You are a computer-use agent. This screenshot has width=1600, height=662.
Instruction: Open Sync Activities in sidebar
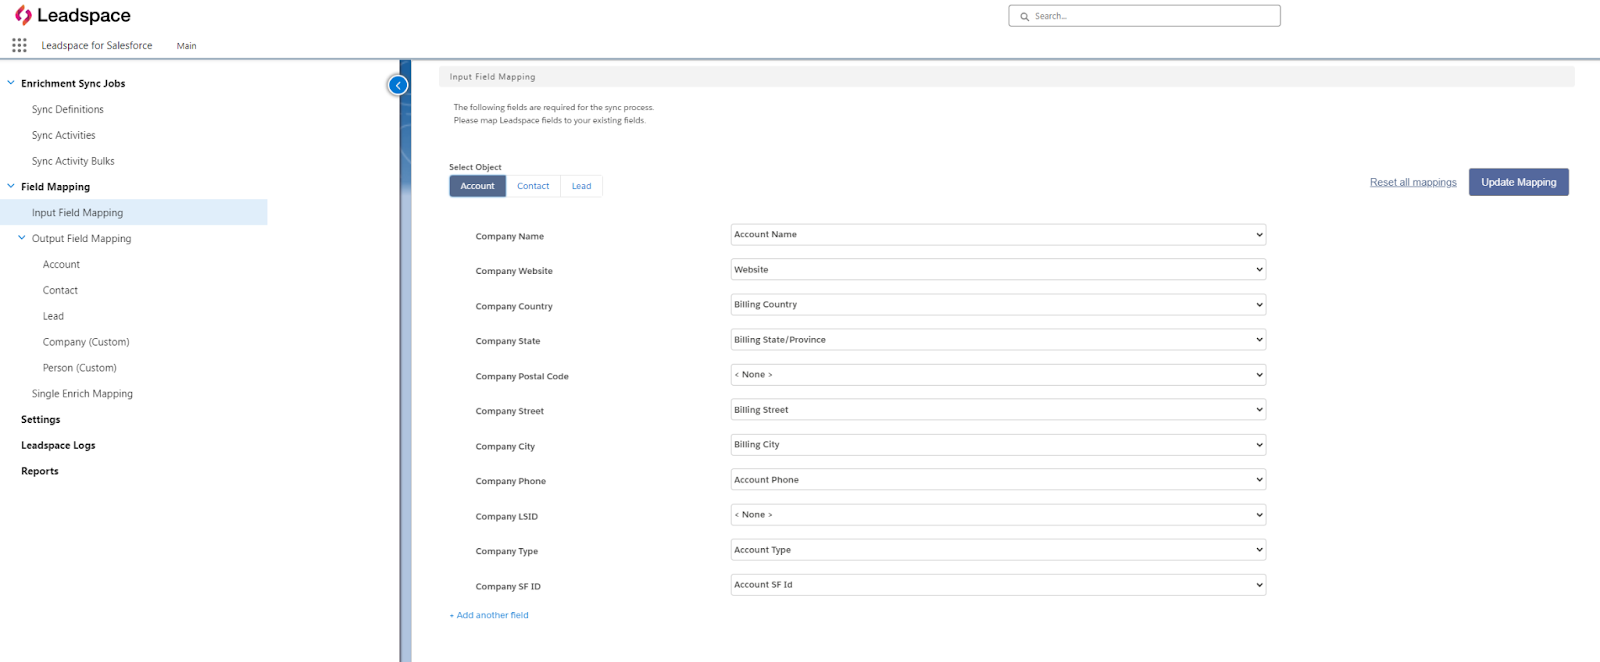click(64, 135)
